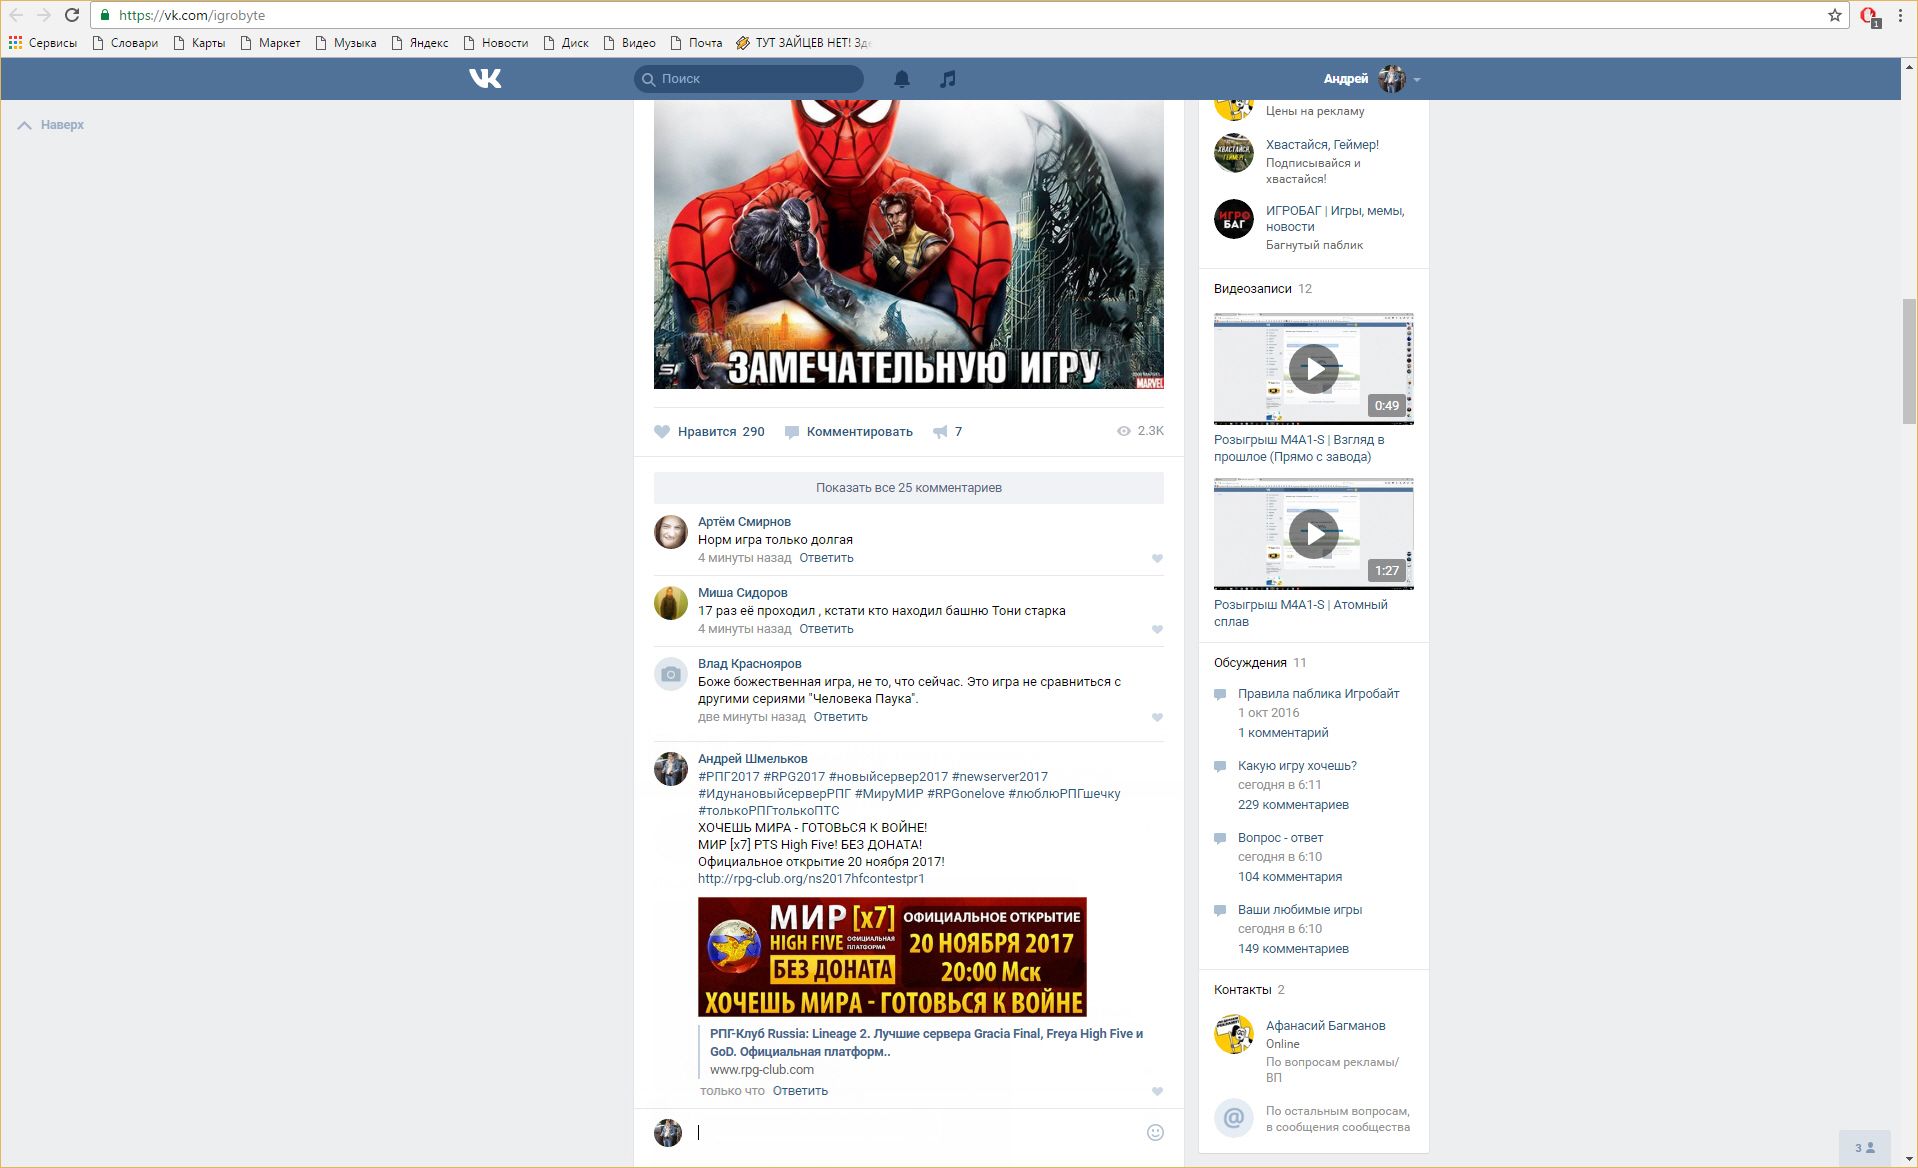
Task: Reply to Миша Сидоров's comment
Action: tap(826, 629)
